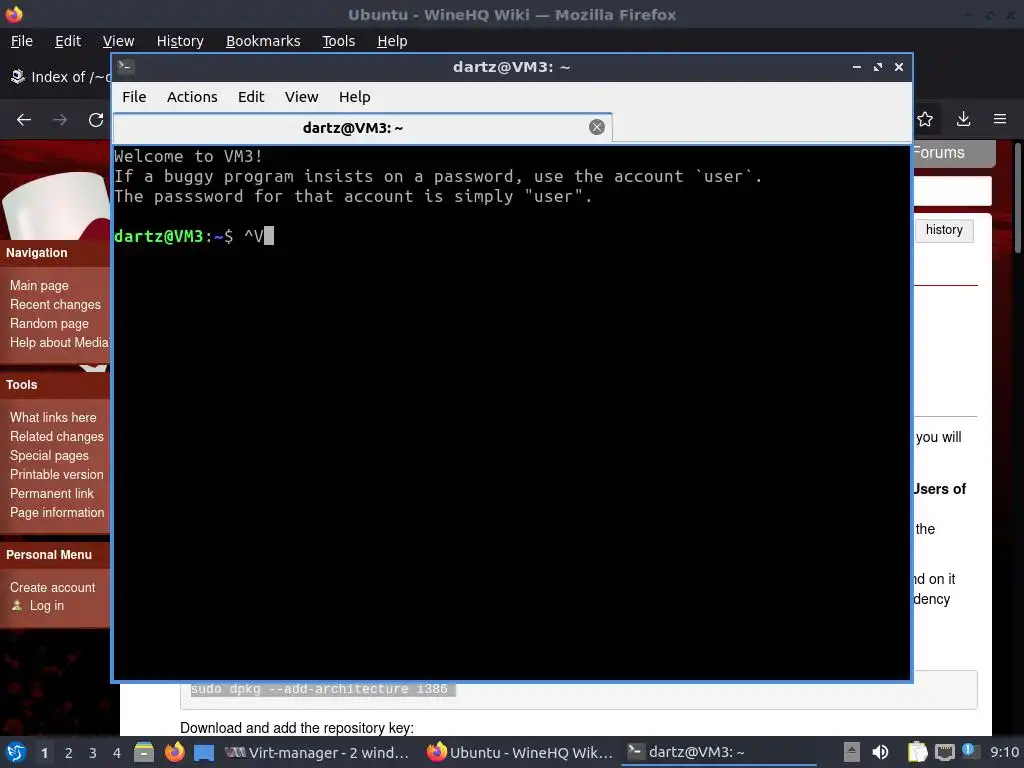Bookmark this page with the star icon
Viewport: 1024px width, 768px height.
coord(925,120)
